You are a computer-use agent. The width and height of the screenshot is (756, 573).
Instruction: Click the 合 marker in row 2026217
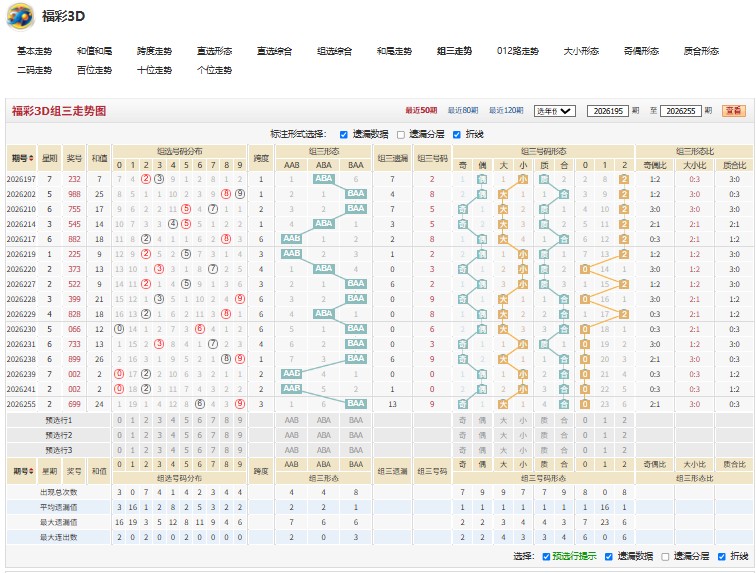[x=564, y=239]
